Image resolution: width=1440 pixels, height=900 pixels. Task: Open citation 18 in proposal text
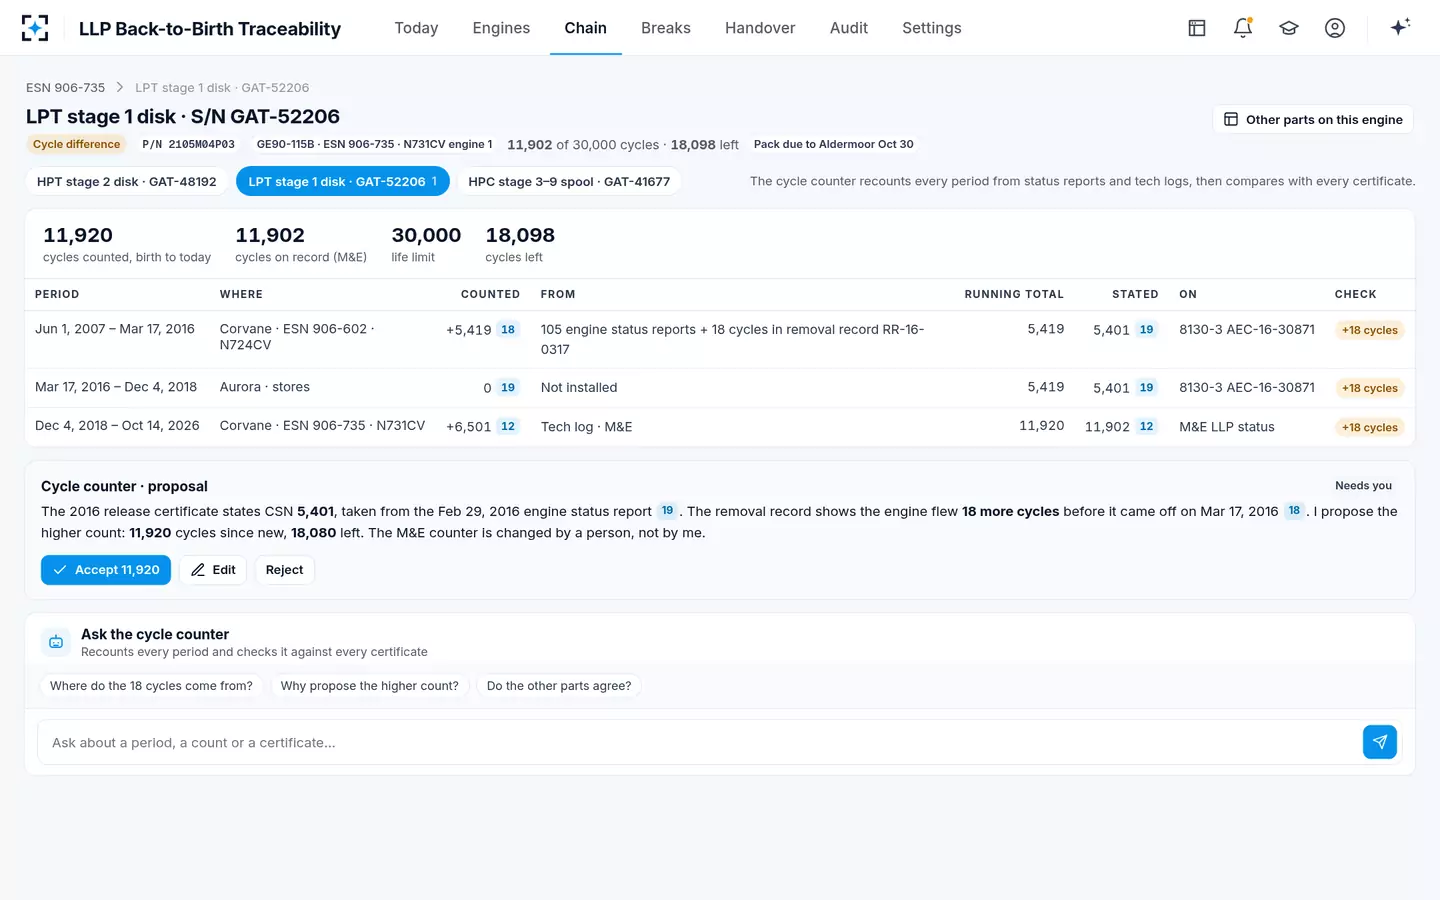tap(1294, 511)
